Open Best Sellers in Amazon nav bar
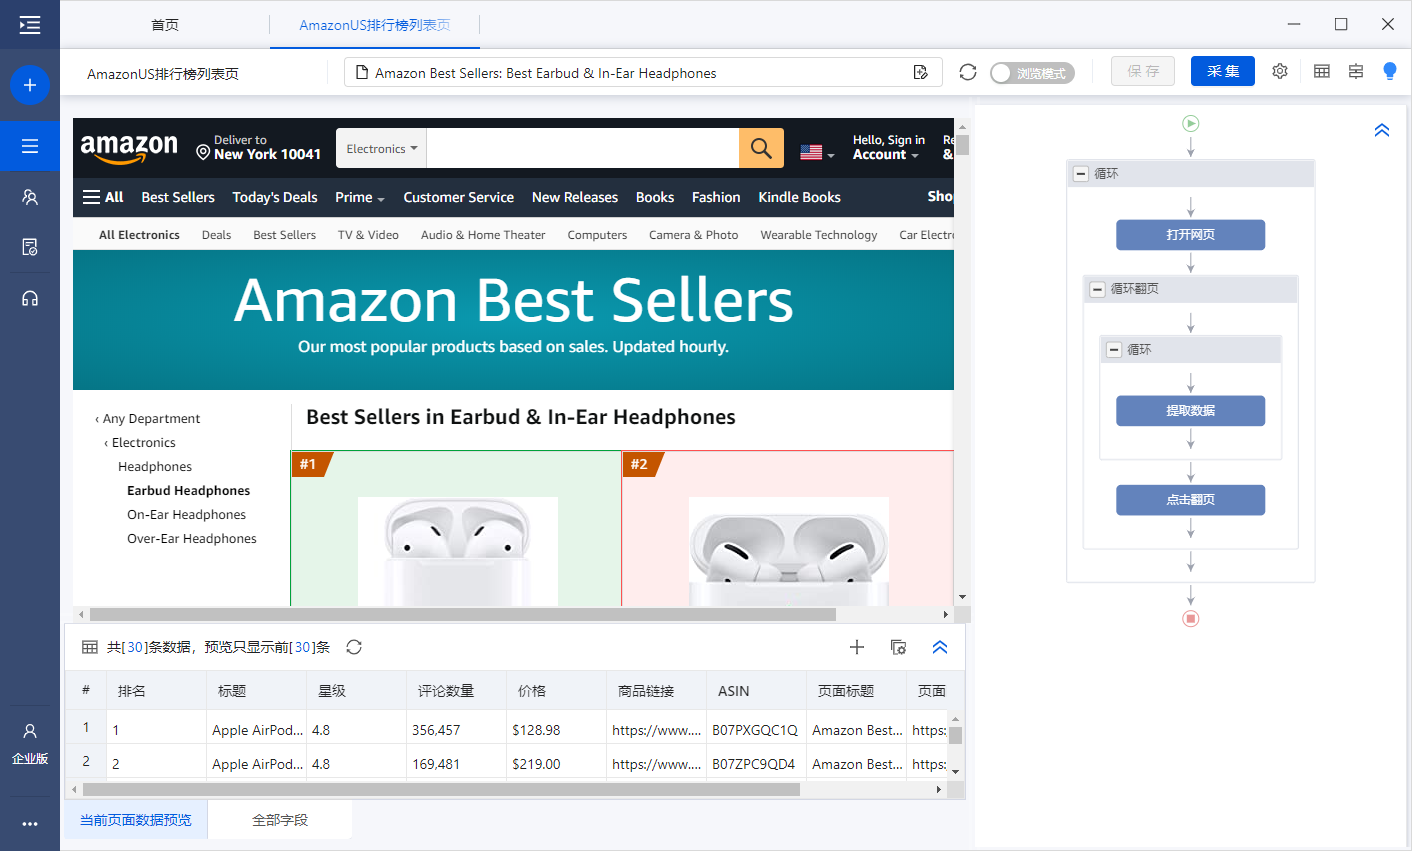The width and height of the screenshot is (1412, 851). pyautogui.click(x=178, y=197)
